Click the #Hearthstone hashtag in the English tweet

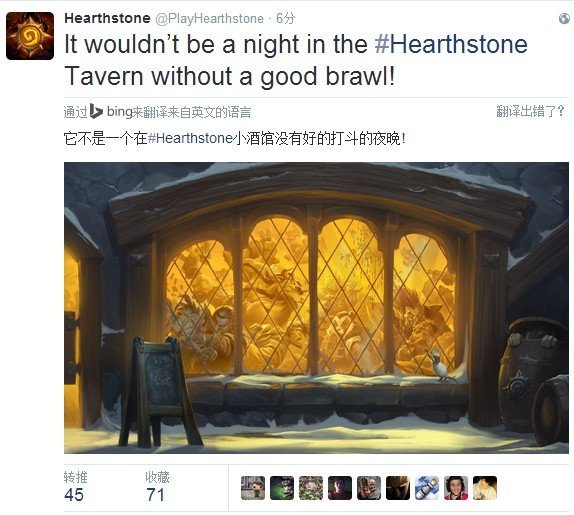point(451,44)
